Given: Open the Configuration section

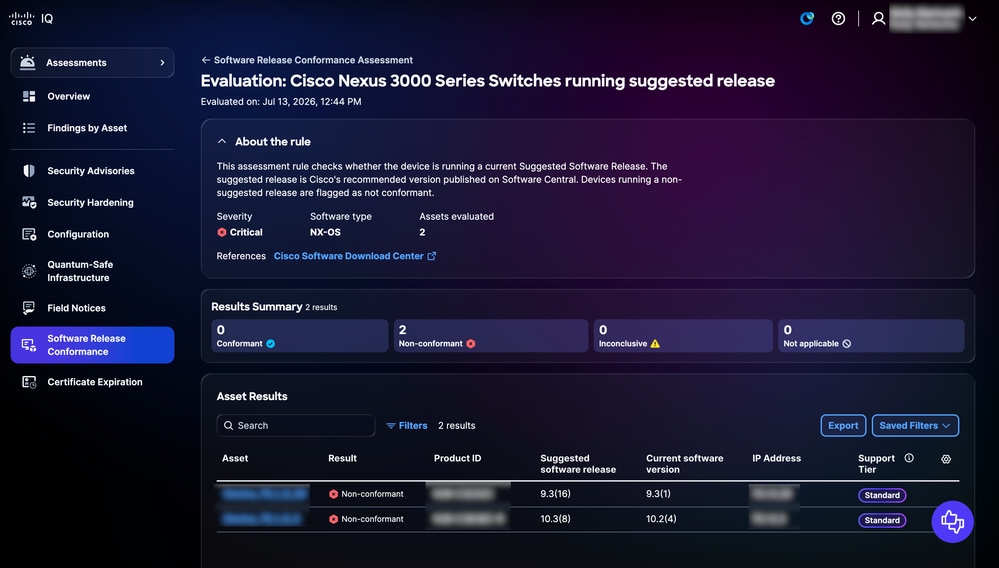Looking at the screenshot, I should point(78,234).
